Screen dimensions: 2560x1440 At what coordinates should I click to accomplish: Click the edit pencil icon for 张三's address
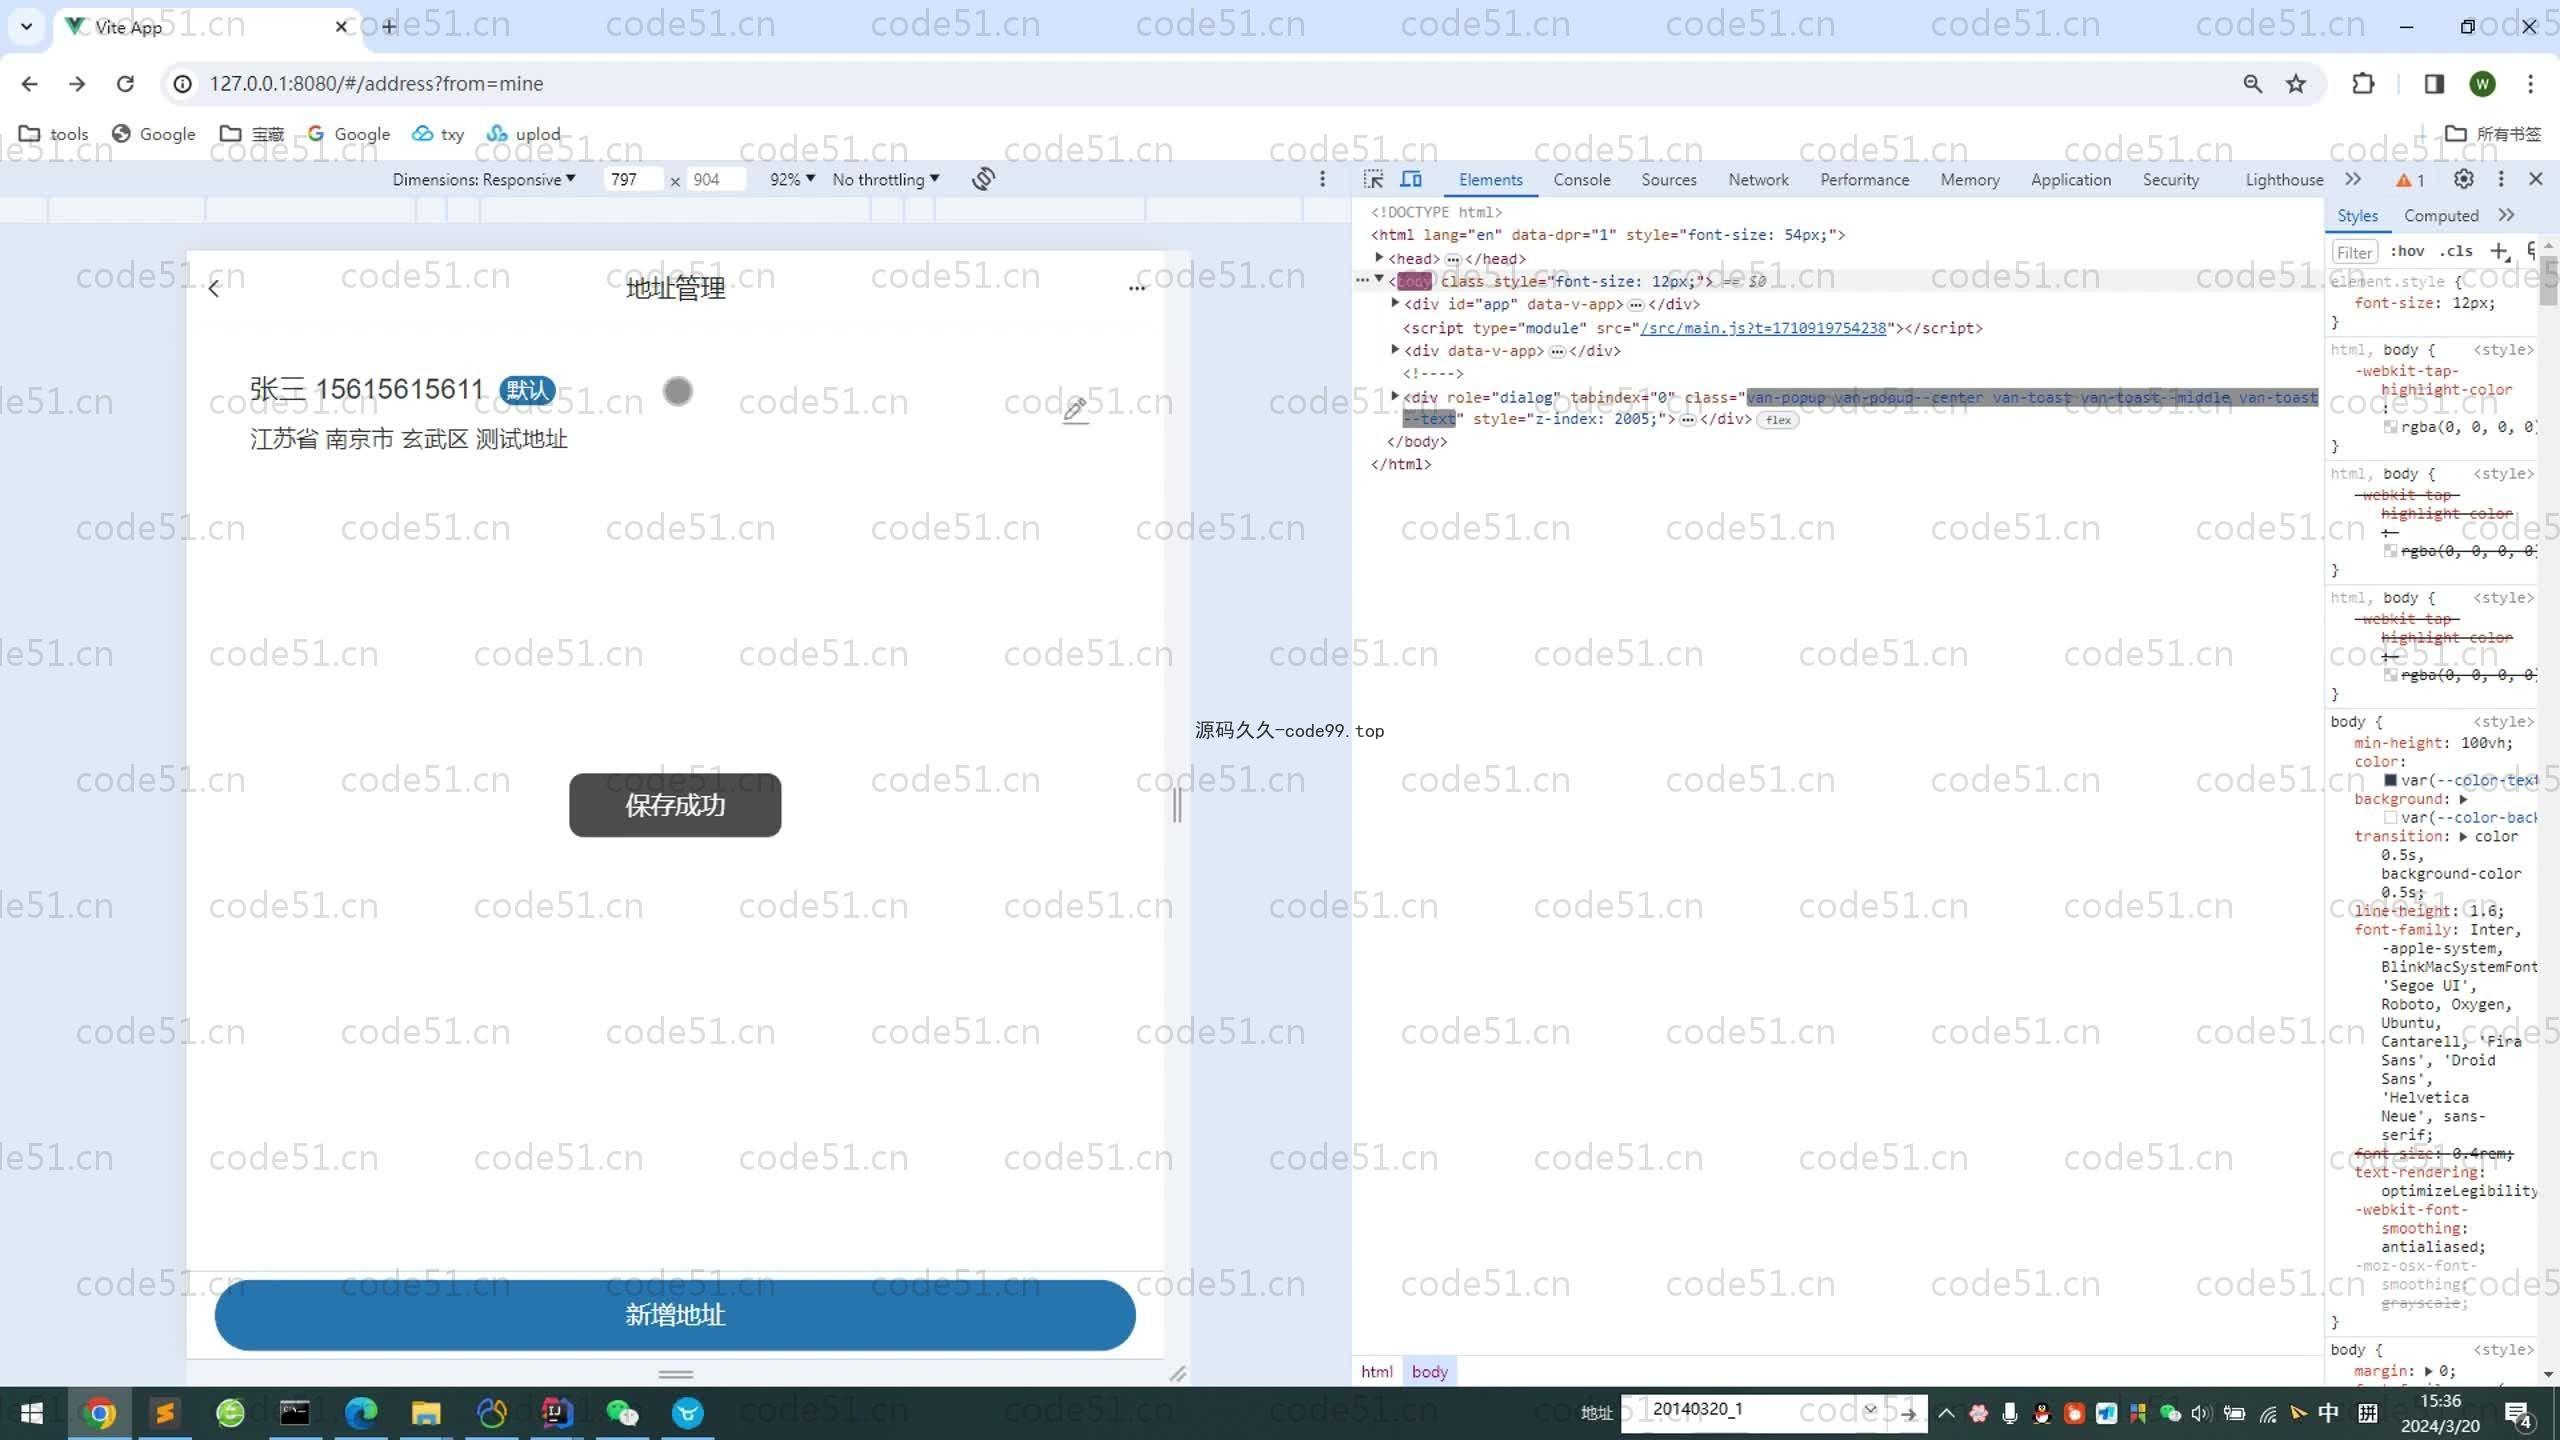click(1075, 410)
